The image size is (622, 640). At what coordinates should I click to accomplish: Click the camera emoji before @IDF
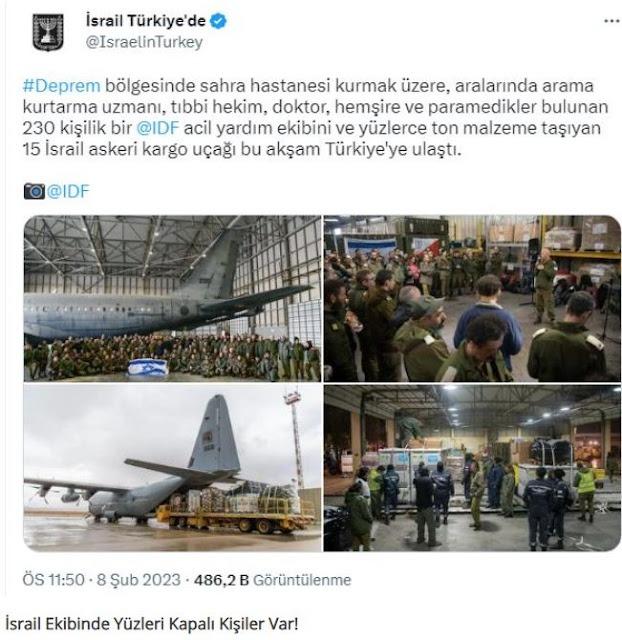point(34,191)
